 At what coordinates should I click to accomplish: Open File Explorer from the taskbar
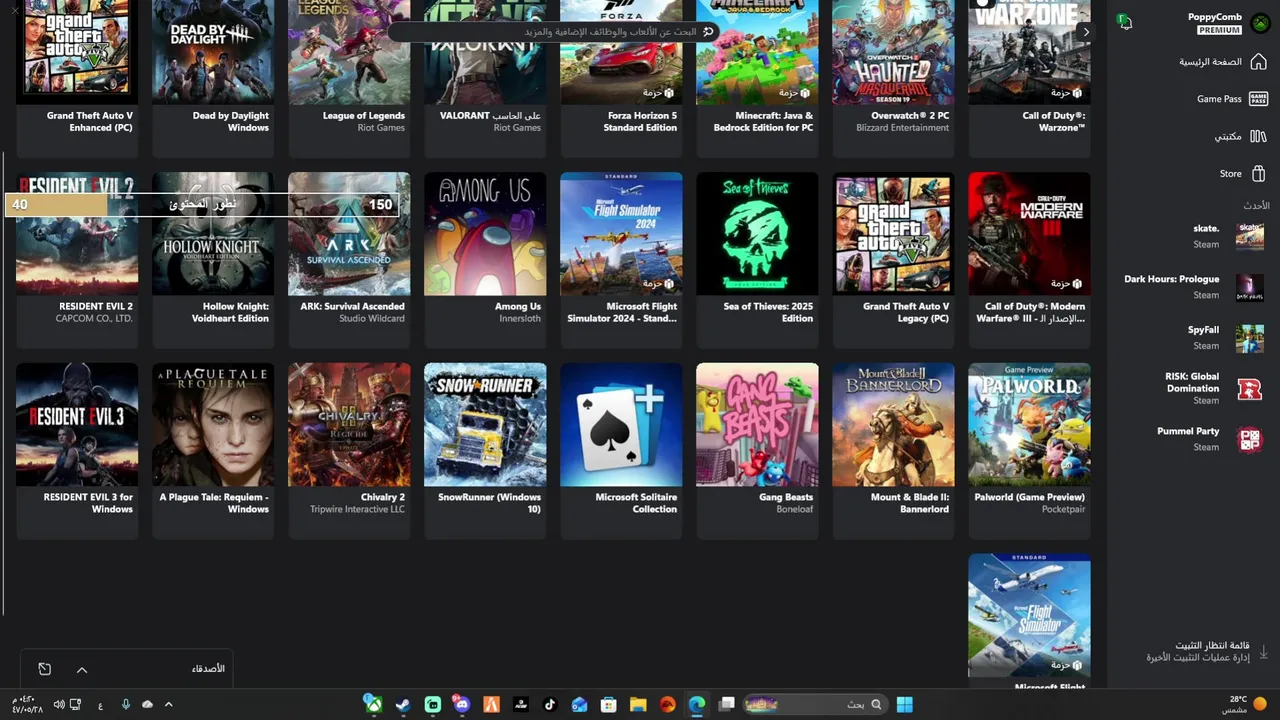coord(638,704)
